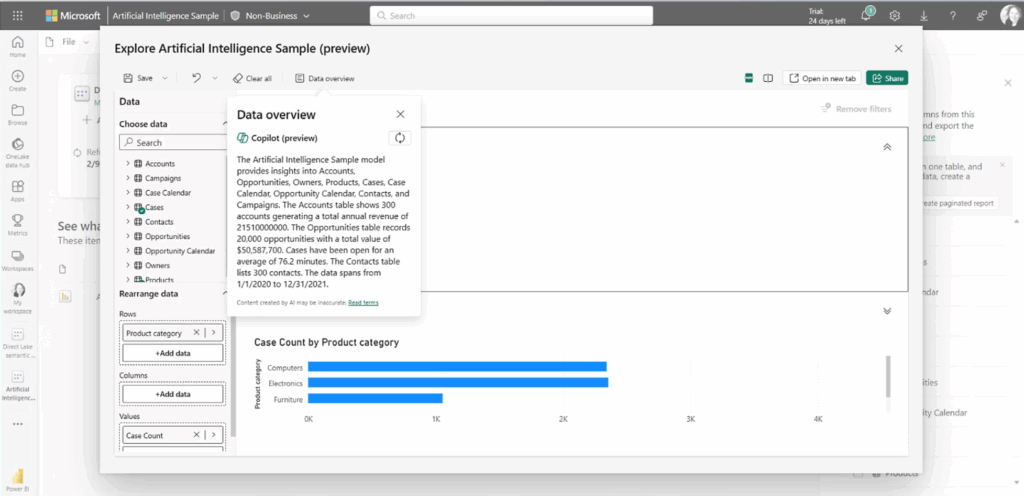The width and height of the screenshot is (1024, 496).
Task: Add data to Rows
Action: pos(173,353)
